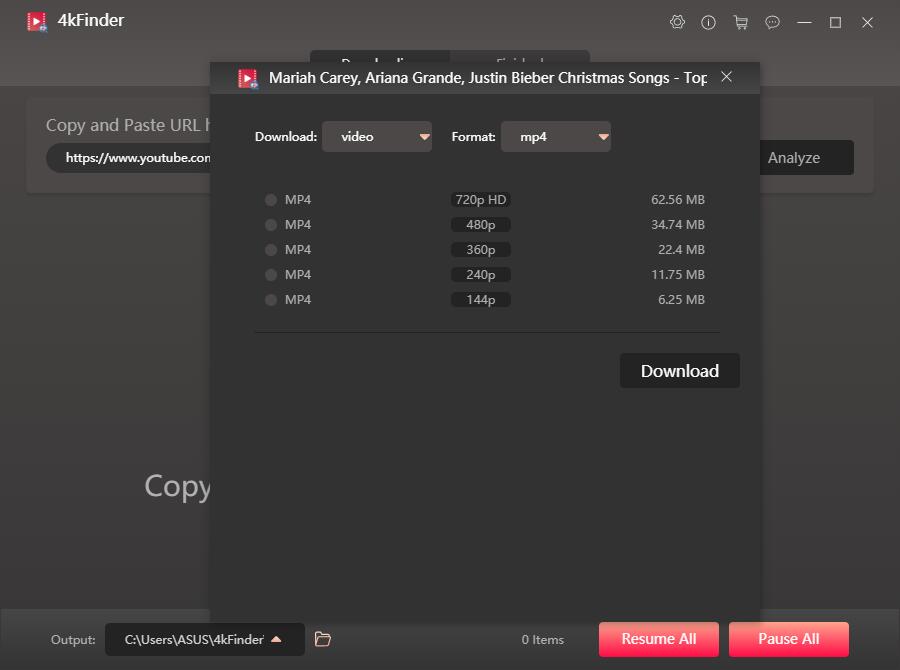Open the Download type dropdown showing video
The image size is (900, 670).
[x=377, y=137]
